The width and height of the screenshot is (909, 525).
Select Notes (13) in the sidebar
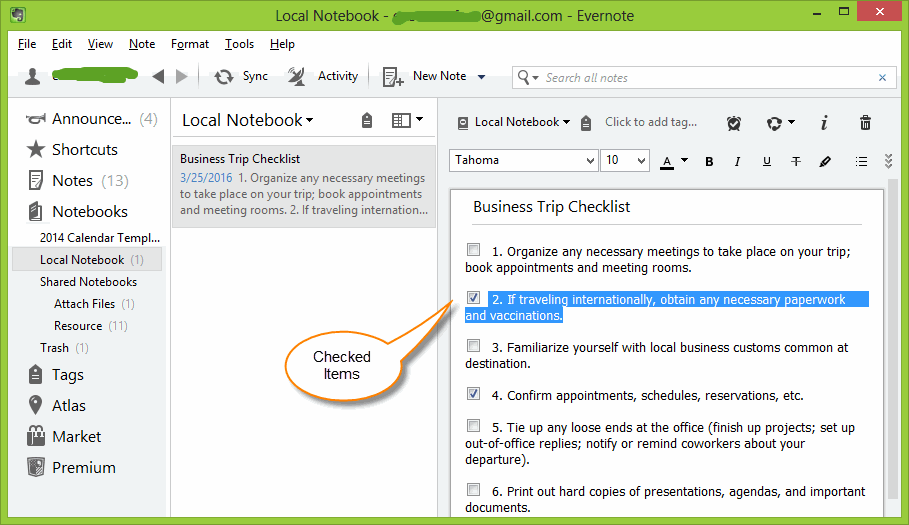(x=78, y=181)
